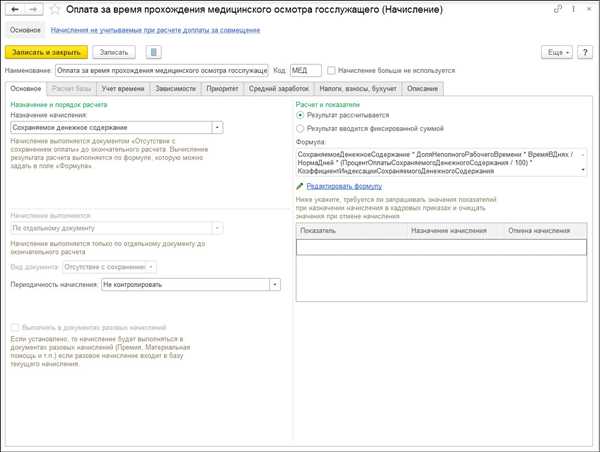Close the form with the X icon
The height and width of the screenshot is (452, 600).
pyautogui.click(x=588, y=10)
